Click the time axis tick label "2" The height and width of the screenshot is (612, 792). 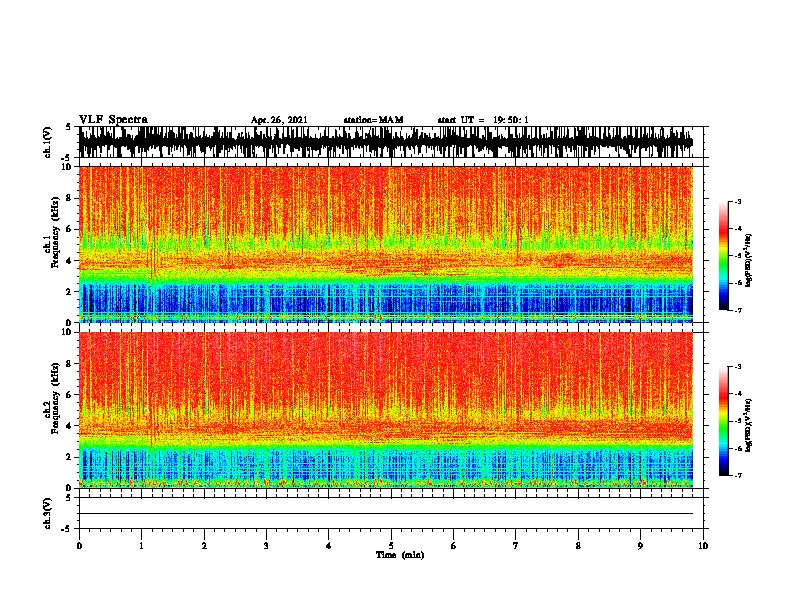tap(204, 546)
